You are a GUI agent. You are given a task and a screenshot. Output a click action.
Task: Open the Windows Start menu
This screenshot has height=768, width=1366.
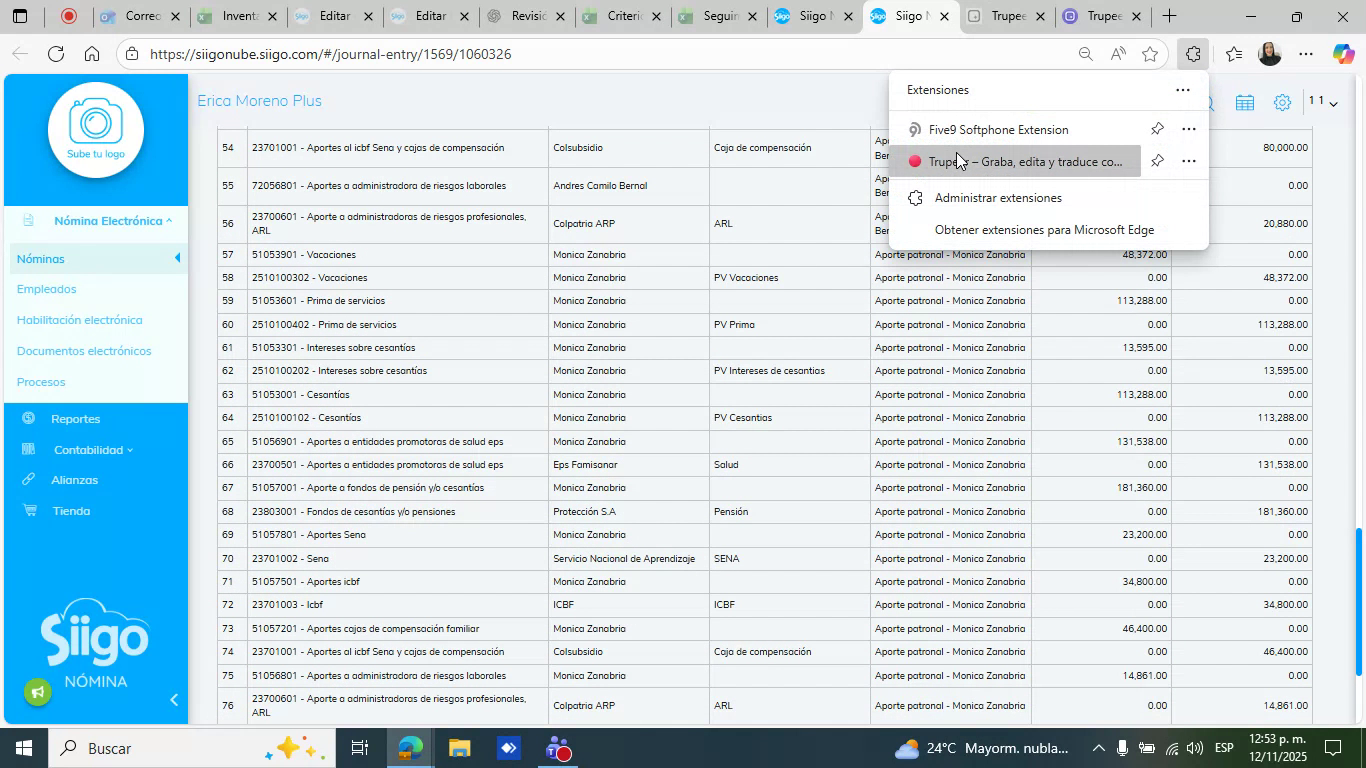(22, 748)
